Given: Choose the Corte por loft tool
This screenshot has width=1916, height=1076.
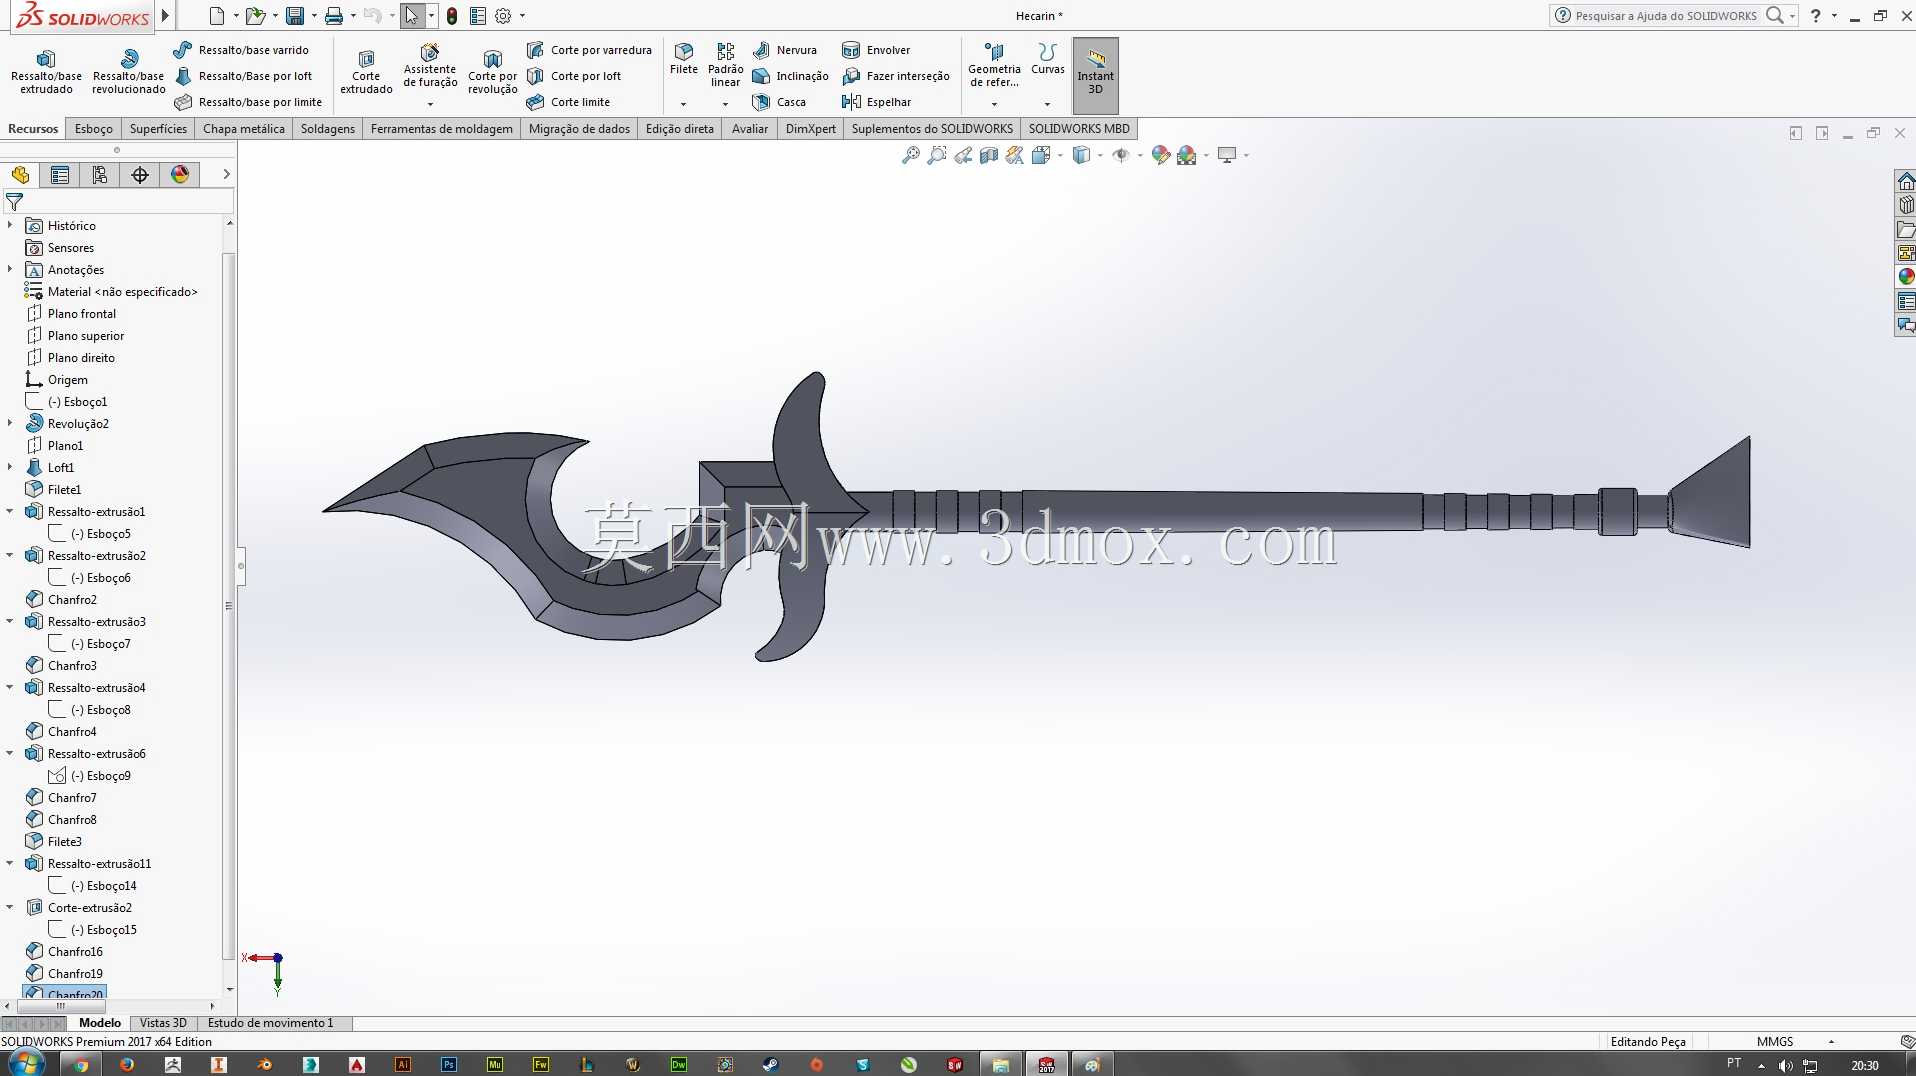Looking at the screenshot, I should point(574,76).
